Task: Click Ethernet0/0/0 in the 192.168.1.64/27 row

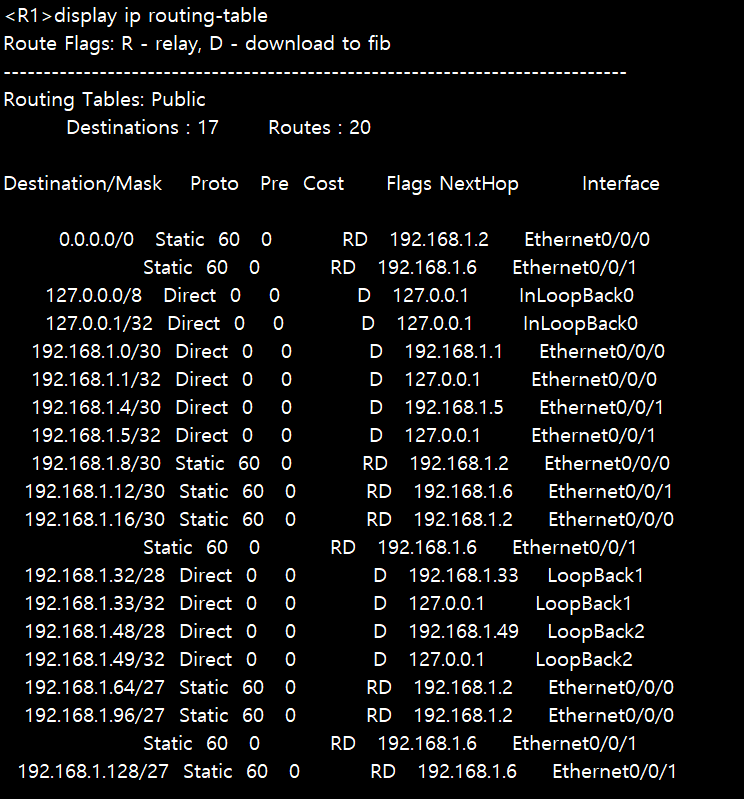Action: (611, 688)
